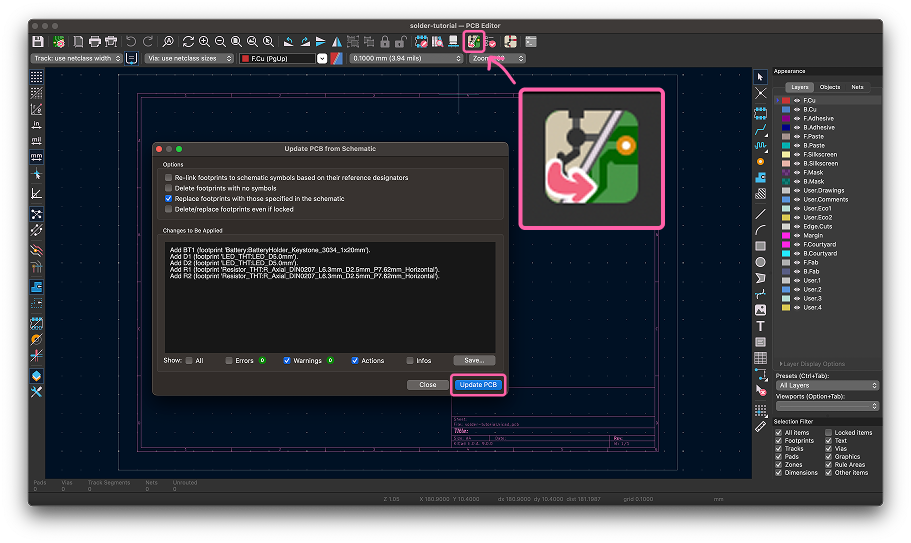Click the Undo arrow icon
Image resolution: width=911 pixels, height=543 pixels.
coord(131,42)
